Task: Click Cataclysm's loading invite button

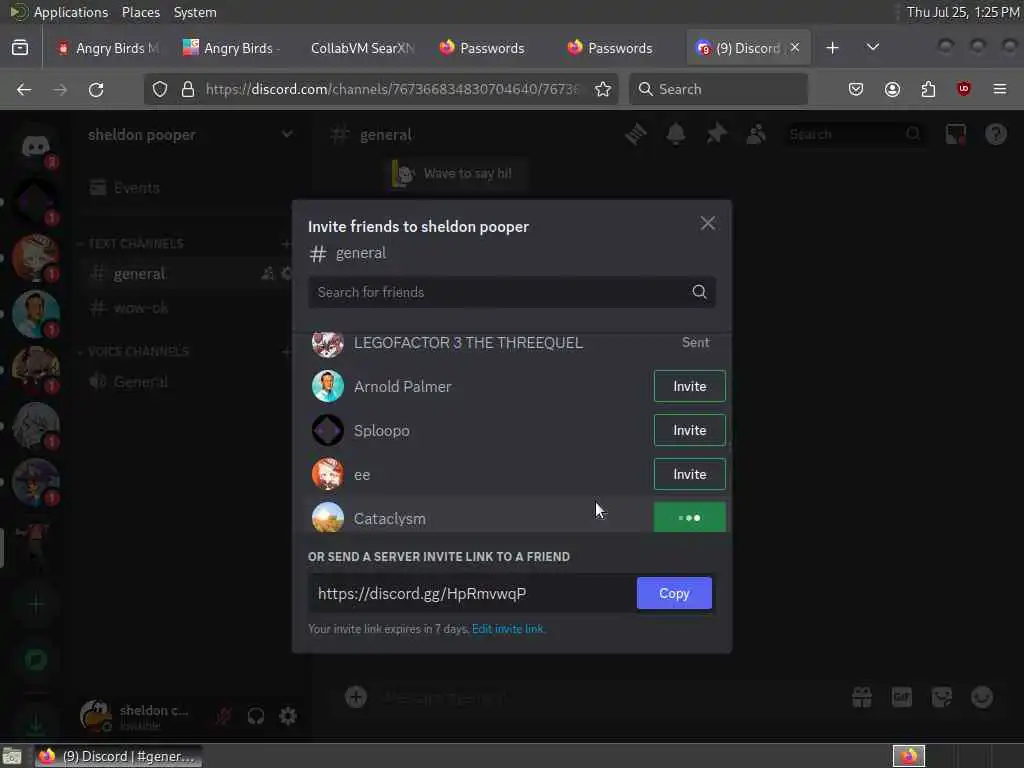Action: (x=689, y=517)
